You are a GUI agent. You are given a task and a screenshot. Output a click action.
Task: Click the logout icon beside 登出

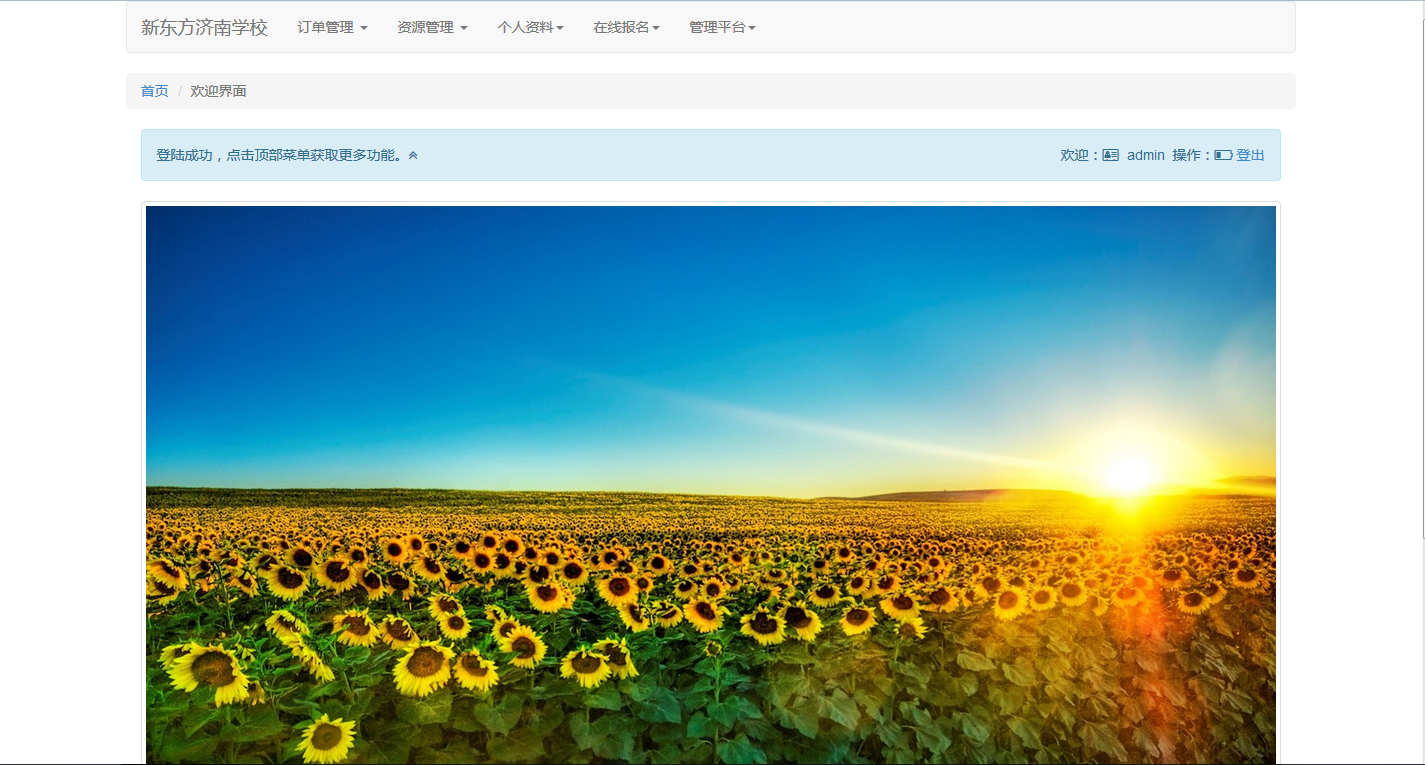pyautogui.click(x=1223, y=155)
